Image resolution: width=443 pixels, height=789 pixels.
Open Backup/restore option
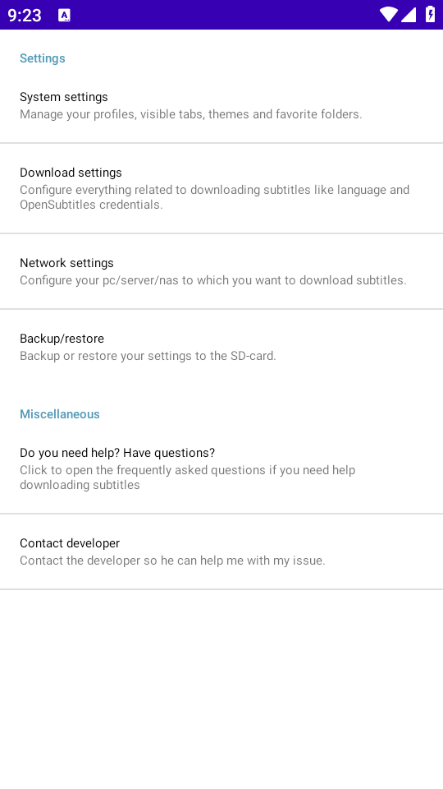click(x=222, y=347)
